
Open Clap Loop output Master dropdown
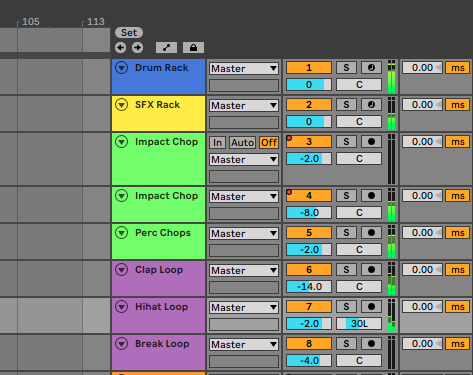pos(244,271)
